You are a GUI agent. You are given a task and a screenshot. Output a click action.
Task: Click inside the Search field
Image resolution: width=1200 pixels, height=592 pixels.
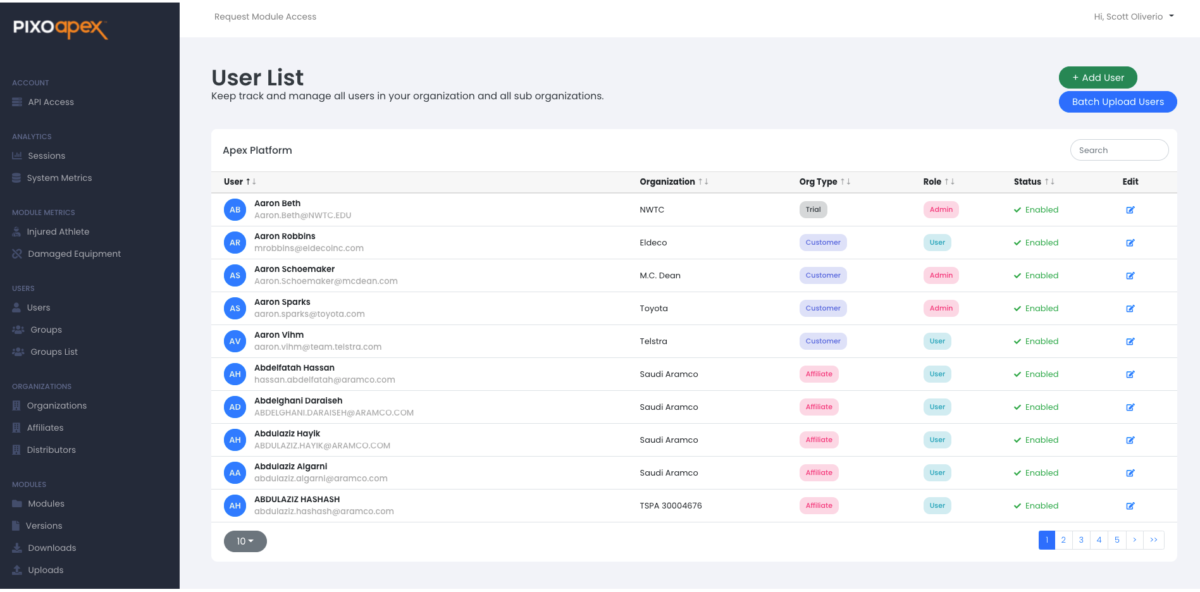tap(1119, 149)
